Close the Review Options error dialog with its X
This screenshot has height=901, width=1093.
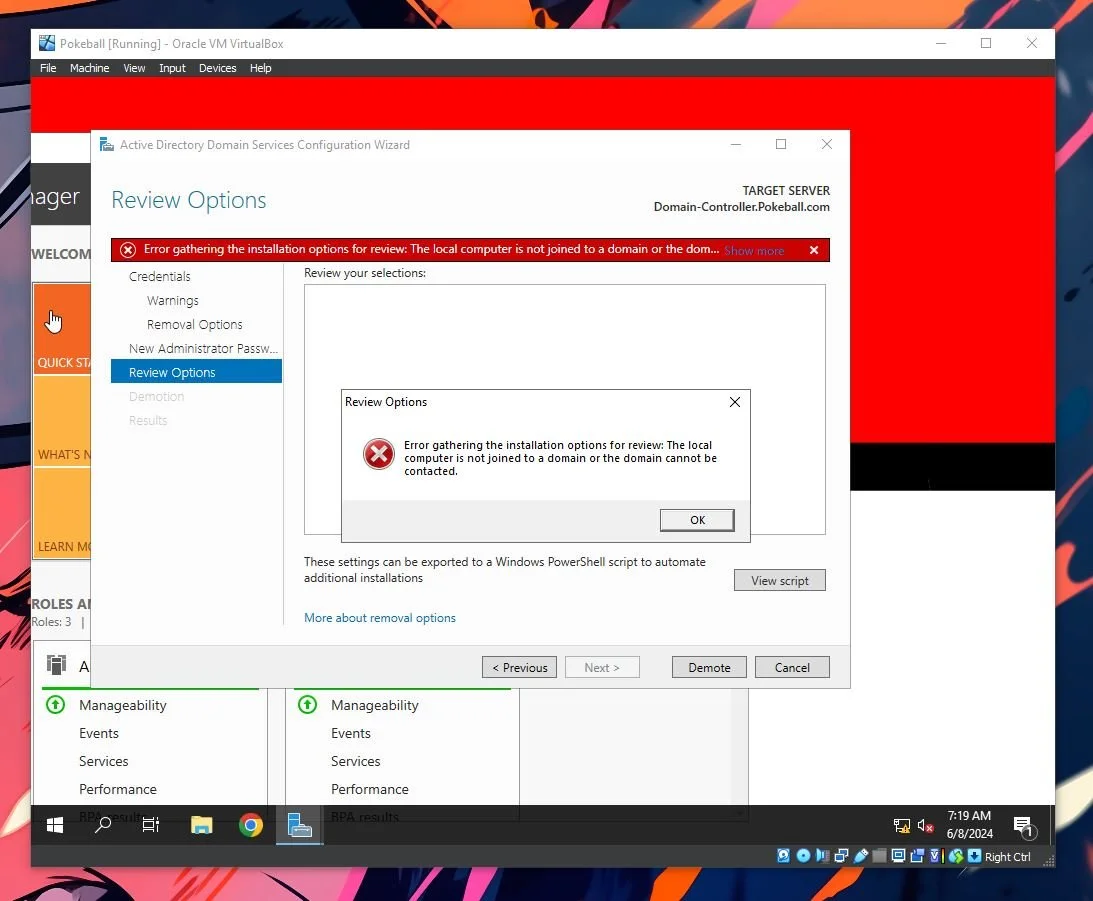click(735, 402)
